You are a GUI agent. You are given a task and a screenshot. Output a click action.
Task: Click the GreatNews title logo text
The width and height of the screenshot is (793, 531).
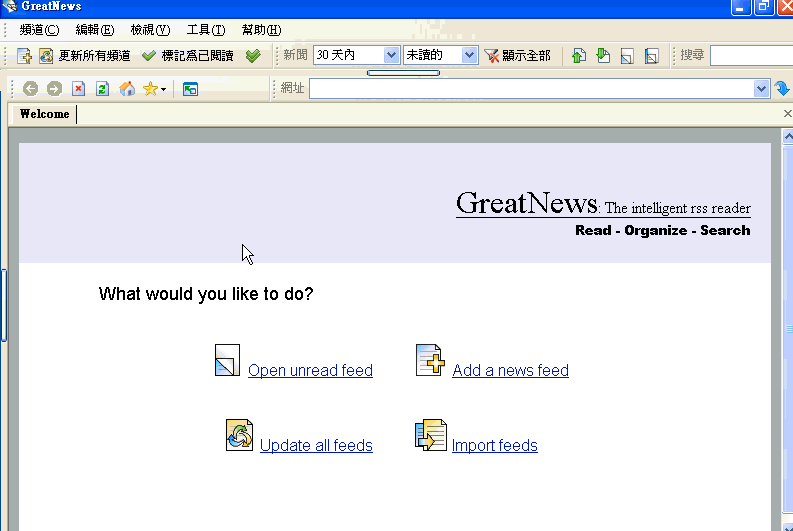(526, 203)
